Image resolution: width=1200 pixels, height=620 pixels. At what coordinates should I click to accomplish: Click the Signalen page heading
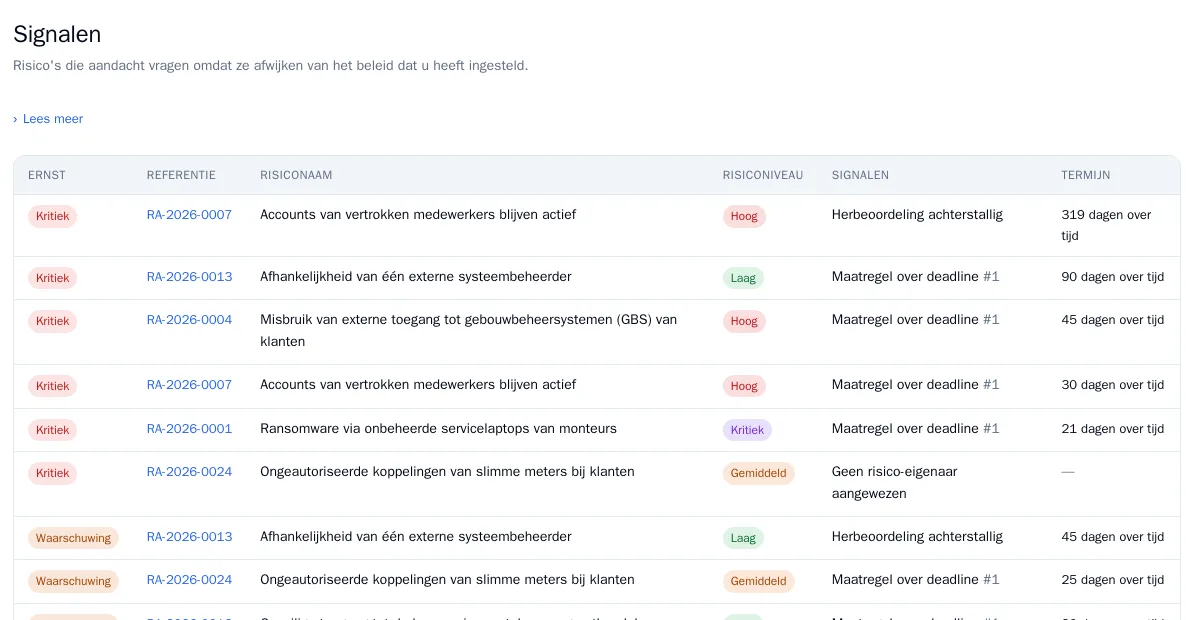(57, 34)
